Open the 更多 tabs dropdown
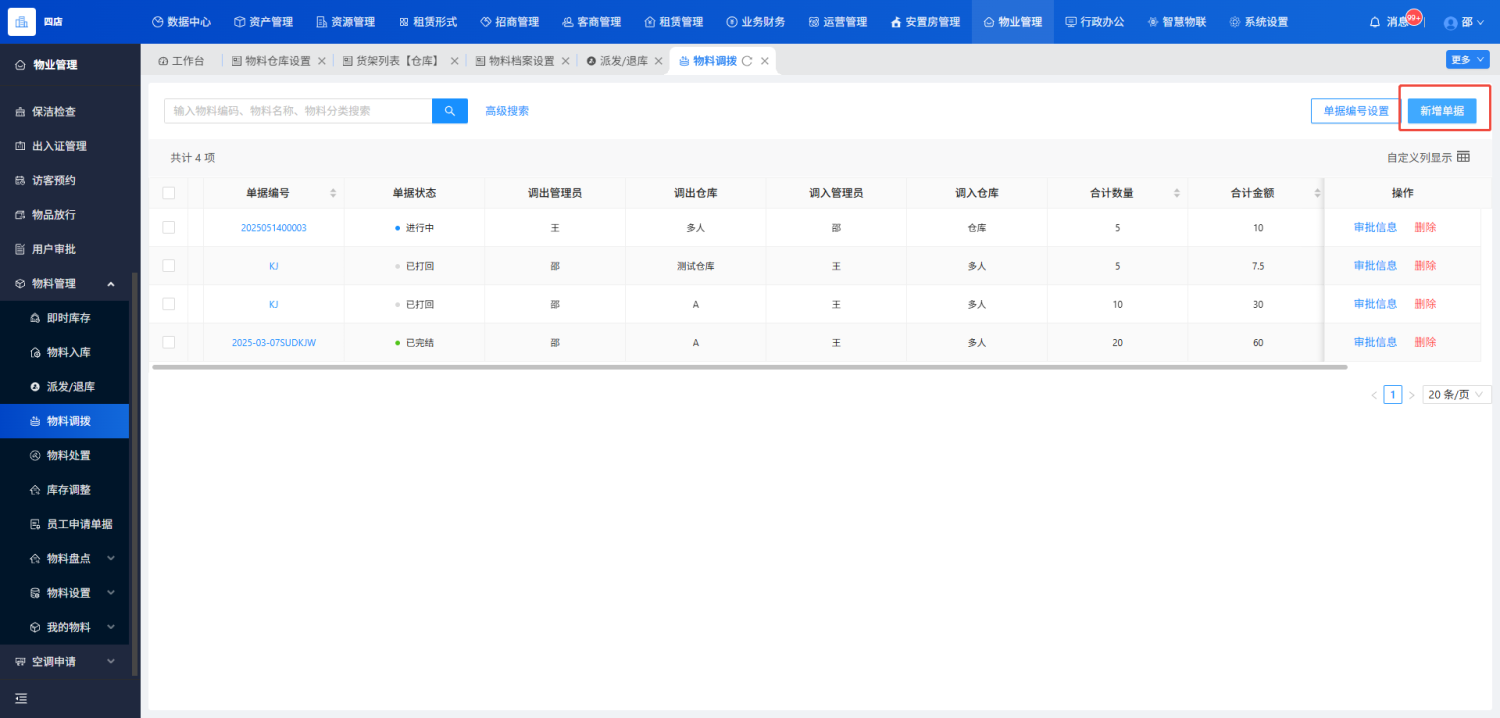The image size is (1500, 718). 1466,60
